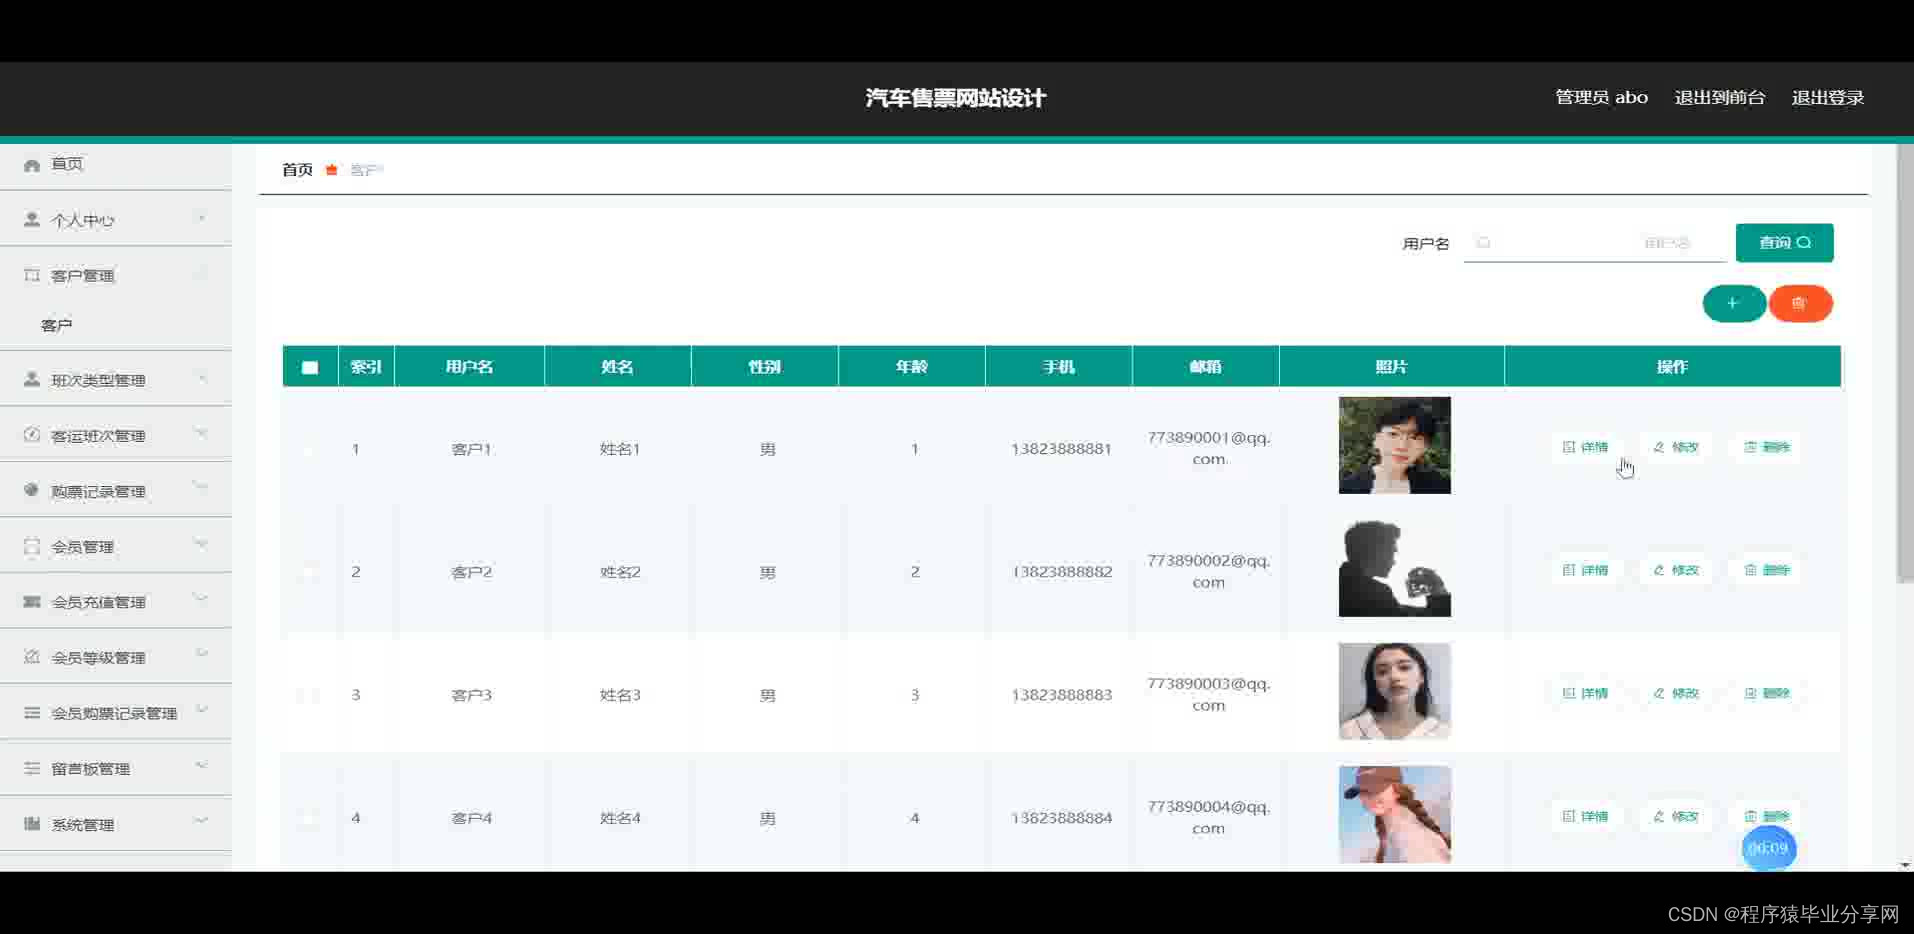Click the person icon beside 个人中心
The image size is (1914, 934).
(x=32, y=219)
